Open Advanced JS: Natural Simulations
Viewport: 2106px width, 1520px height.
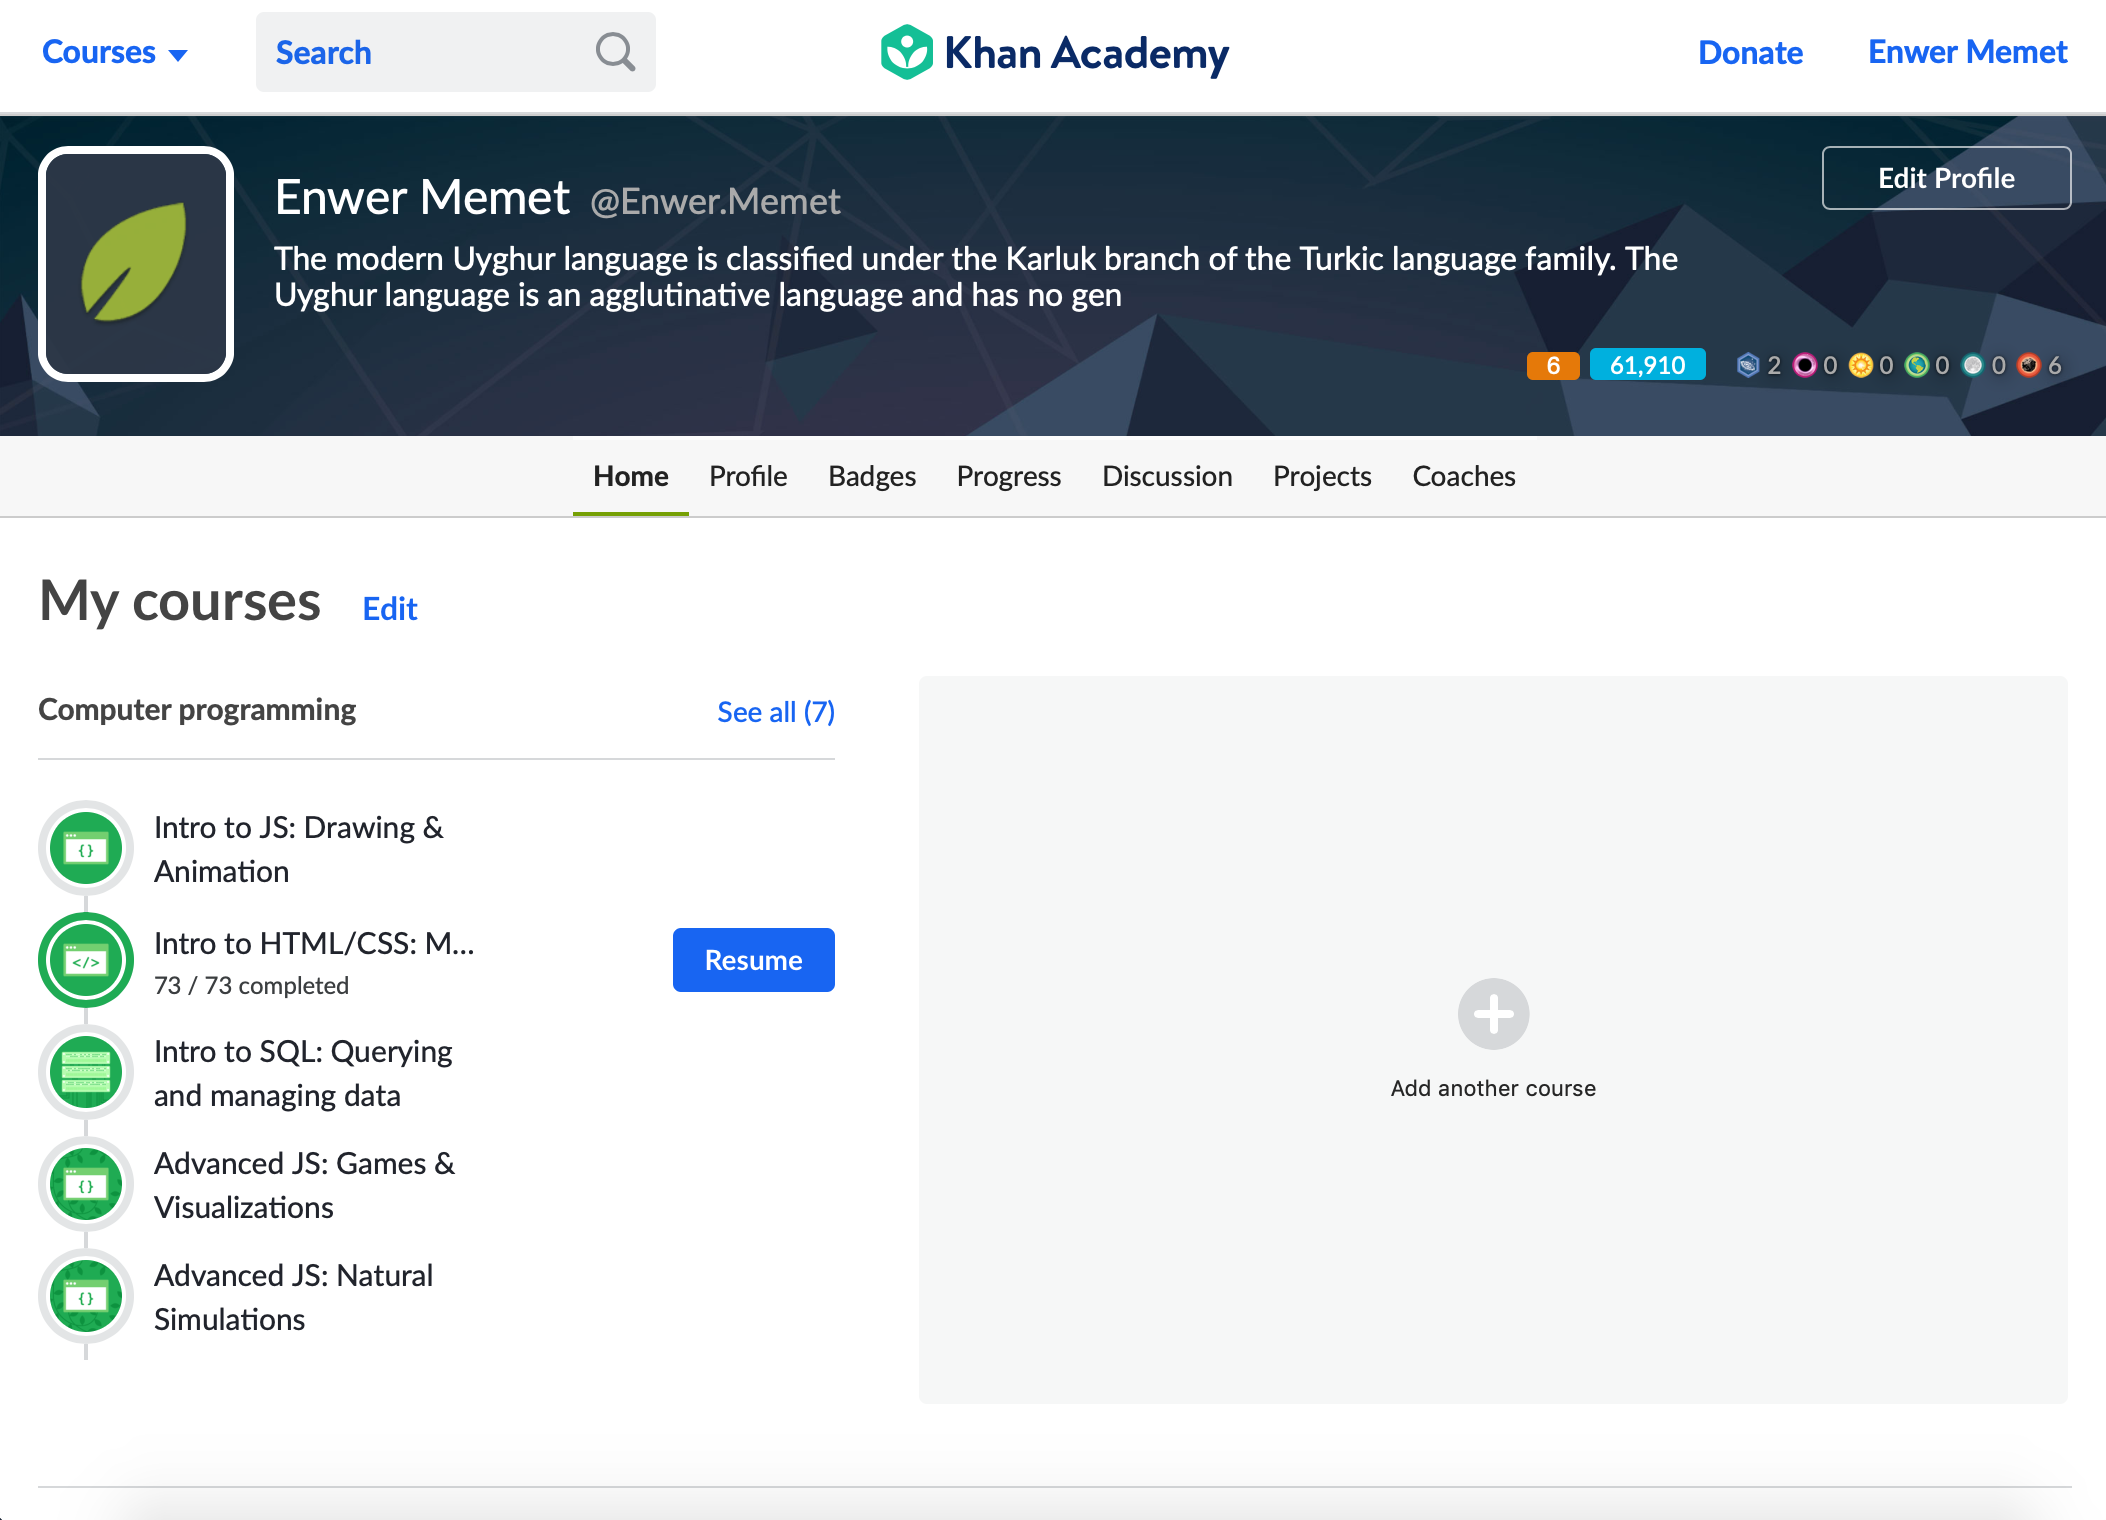[x=293, y=1297]
